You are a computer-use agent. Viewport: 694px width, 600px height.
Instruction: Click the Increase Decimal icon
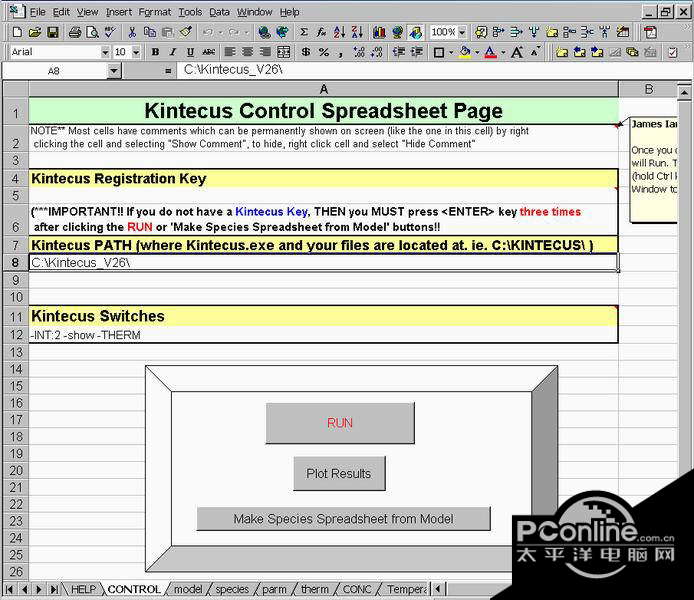(x=359, y=52)
